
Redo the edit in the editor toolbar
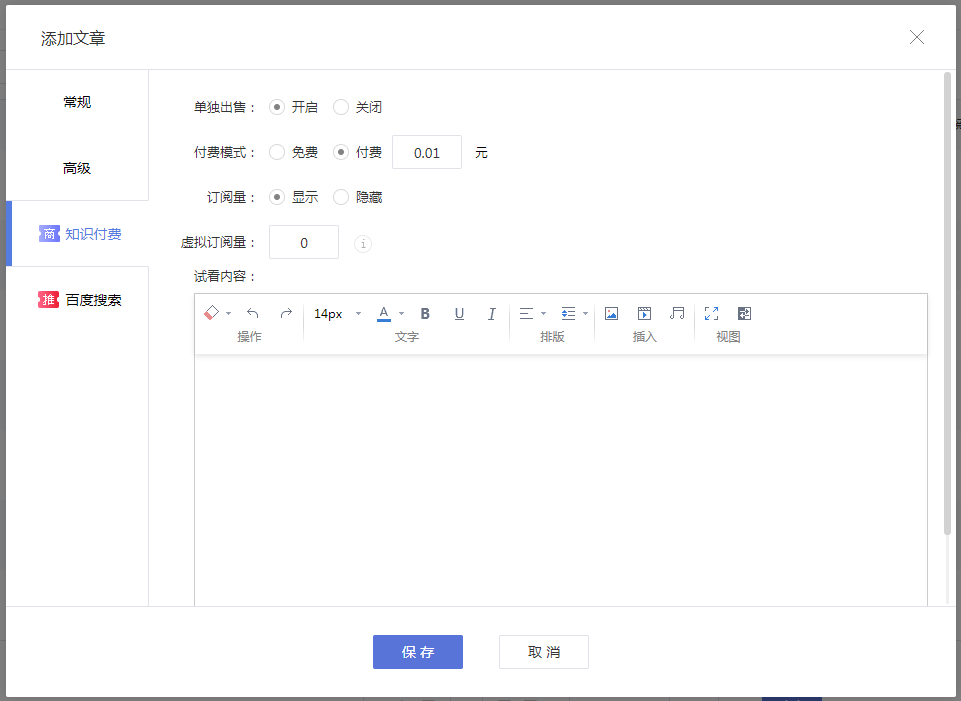point(286,313)
